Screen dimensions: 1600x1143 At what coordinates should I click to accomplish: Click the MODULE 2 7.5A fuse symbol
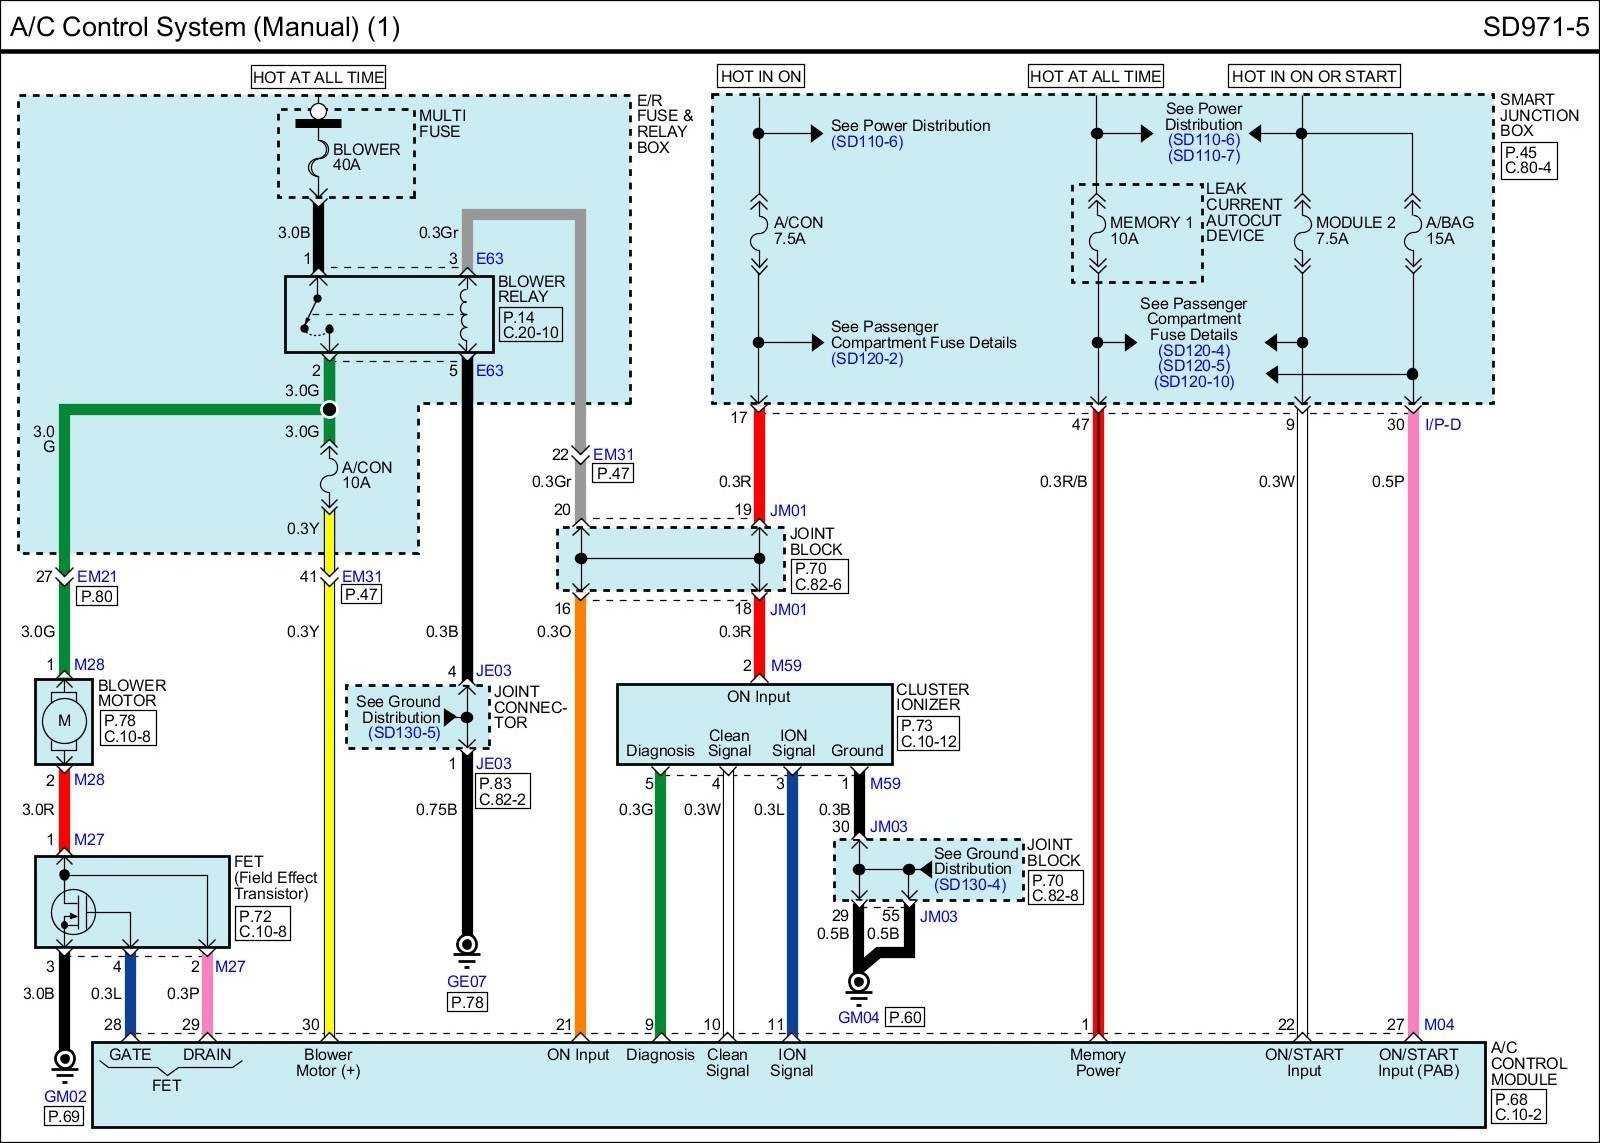[x=1301, y=231]
